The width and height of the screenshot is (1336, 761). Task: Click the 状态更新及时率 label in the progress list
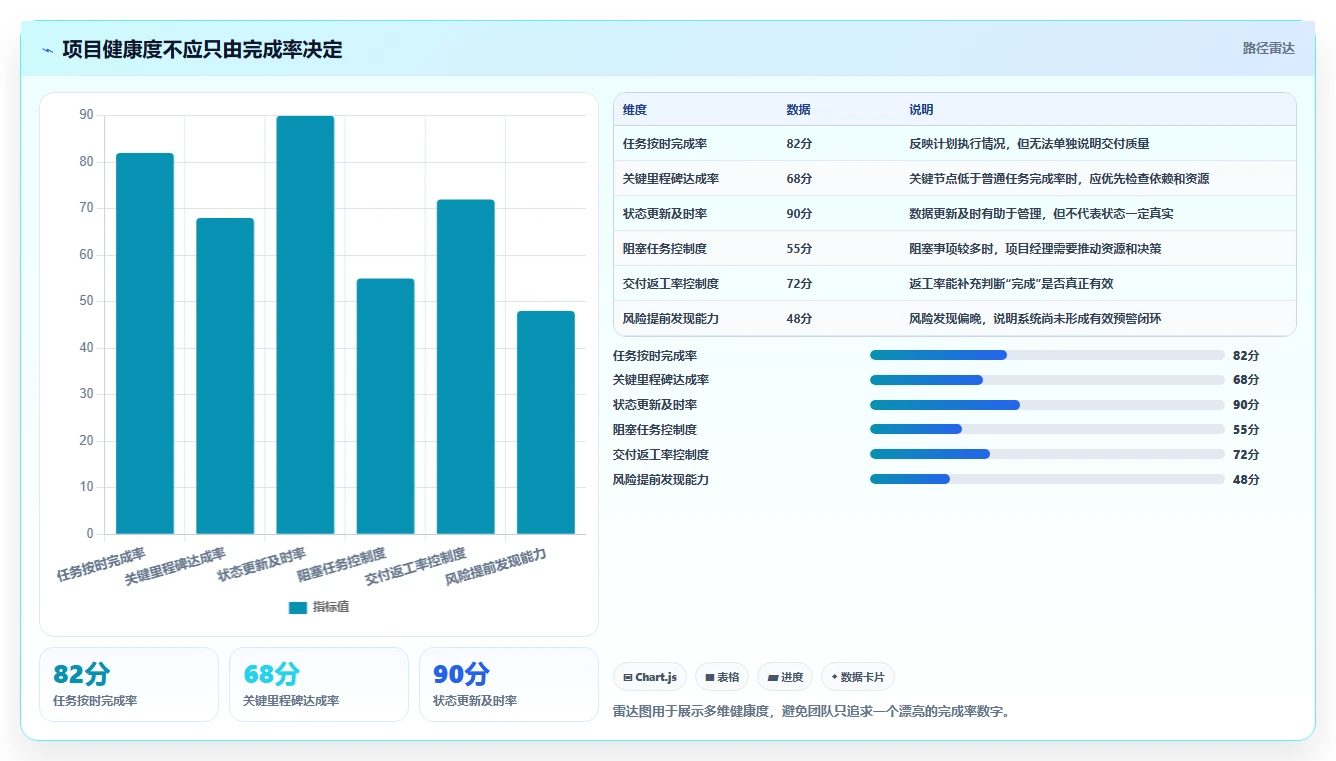(655, 405)
